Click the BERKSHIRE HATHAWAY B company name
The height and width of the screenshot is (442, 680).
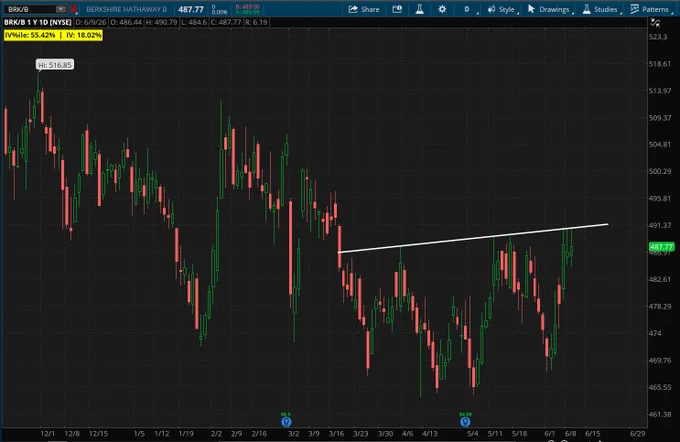tap(126, 9)
